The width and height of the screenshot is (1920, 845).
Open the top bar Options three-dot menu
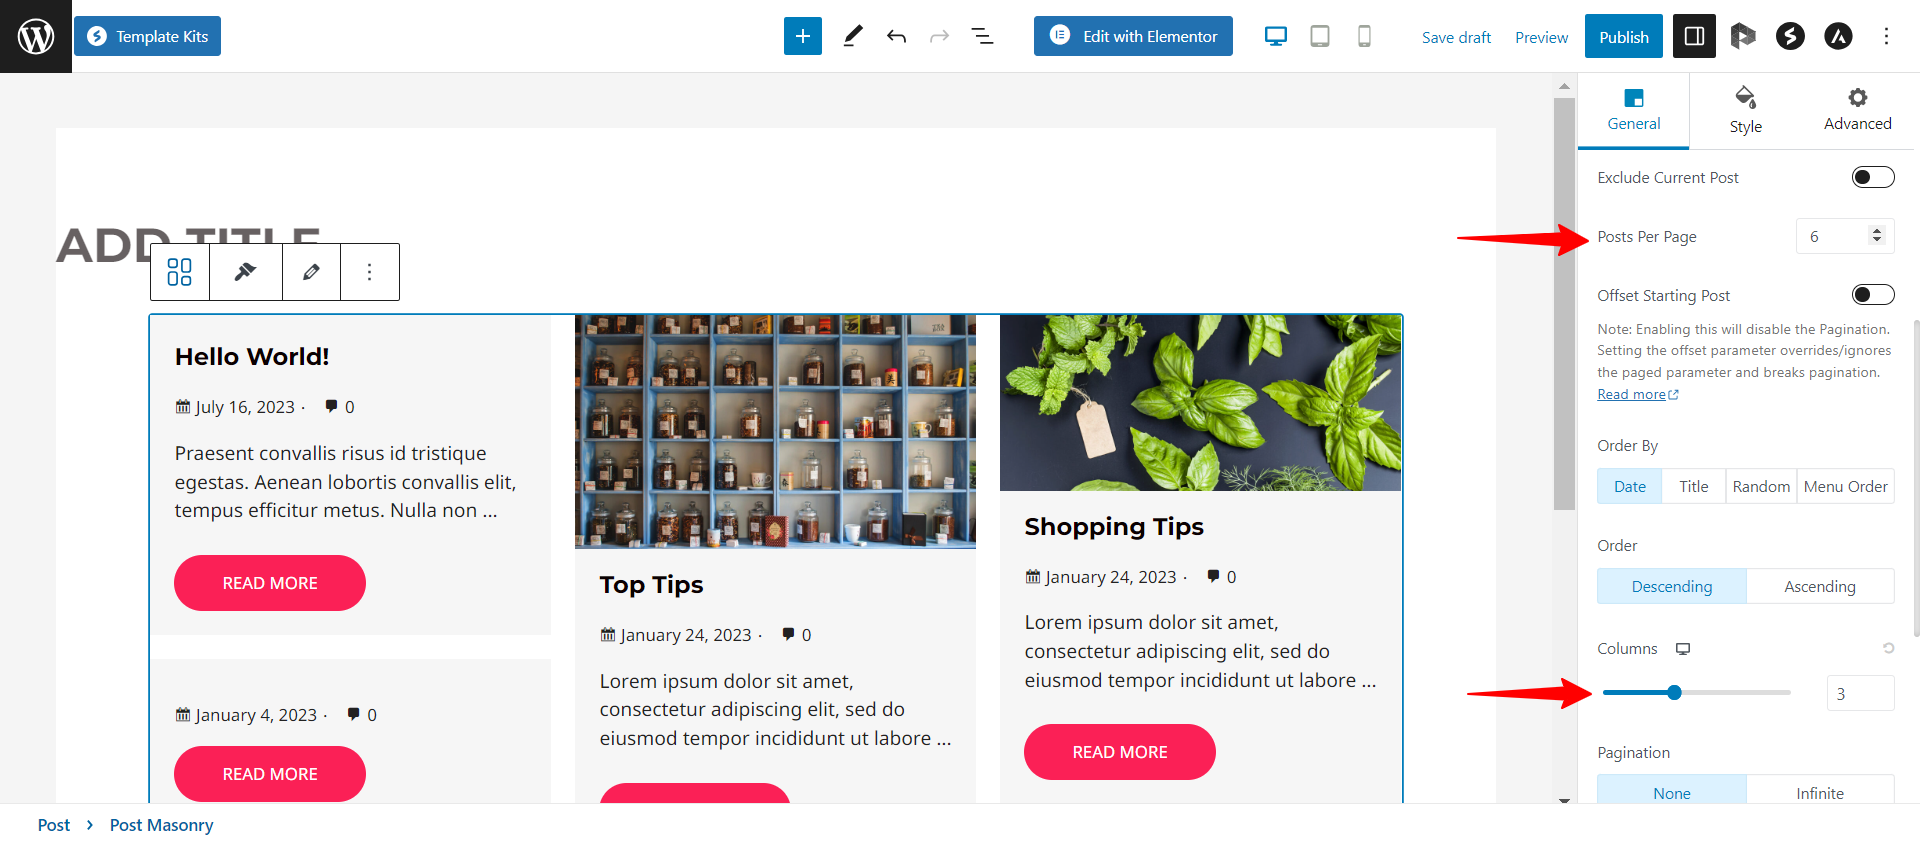point(1886,36)
